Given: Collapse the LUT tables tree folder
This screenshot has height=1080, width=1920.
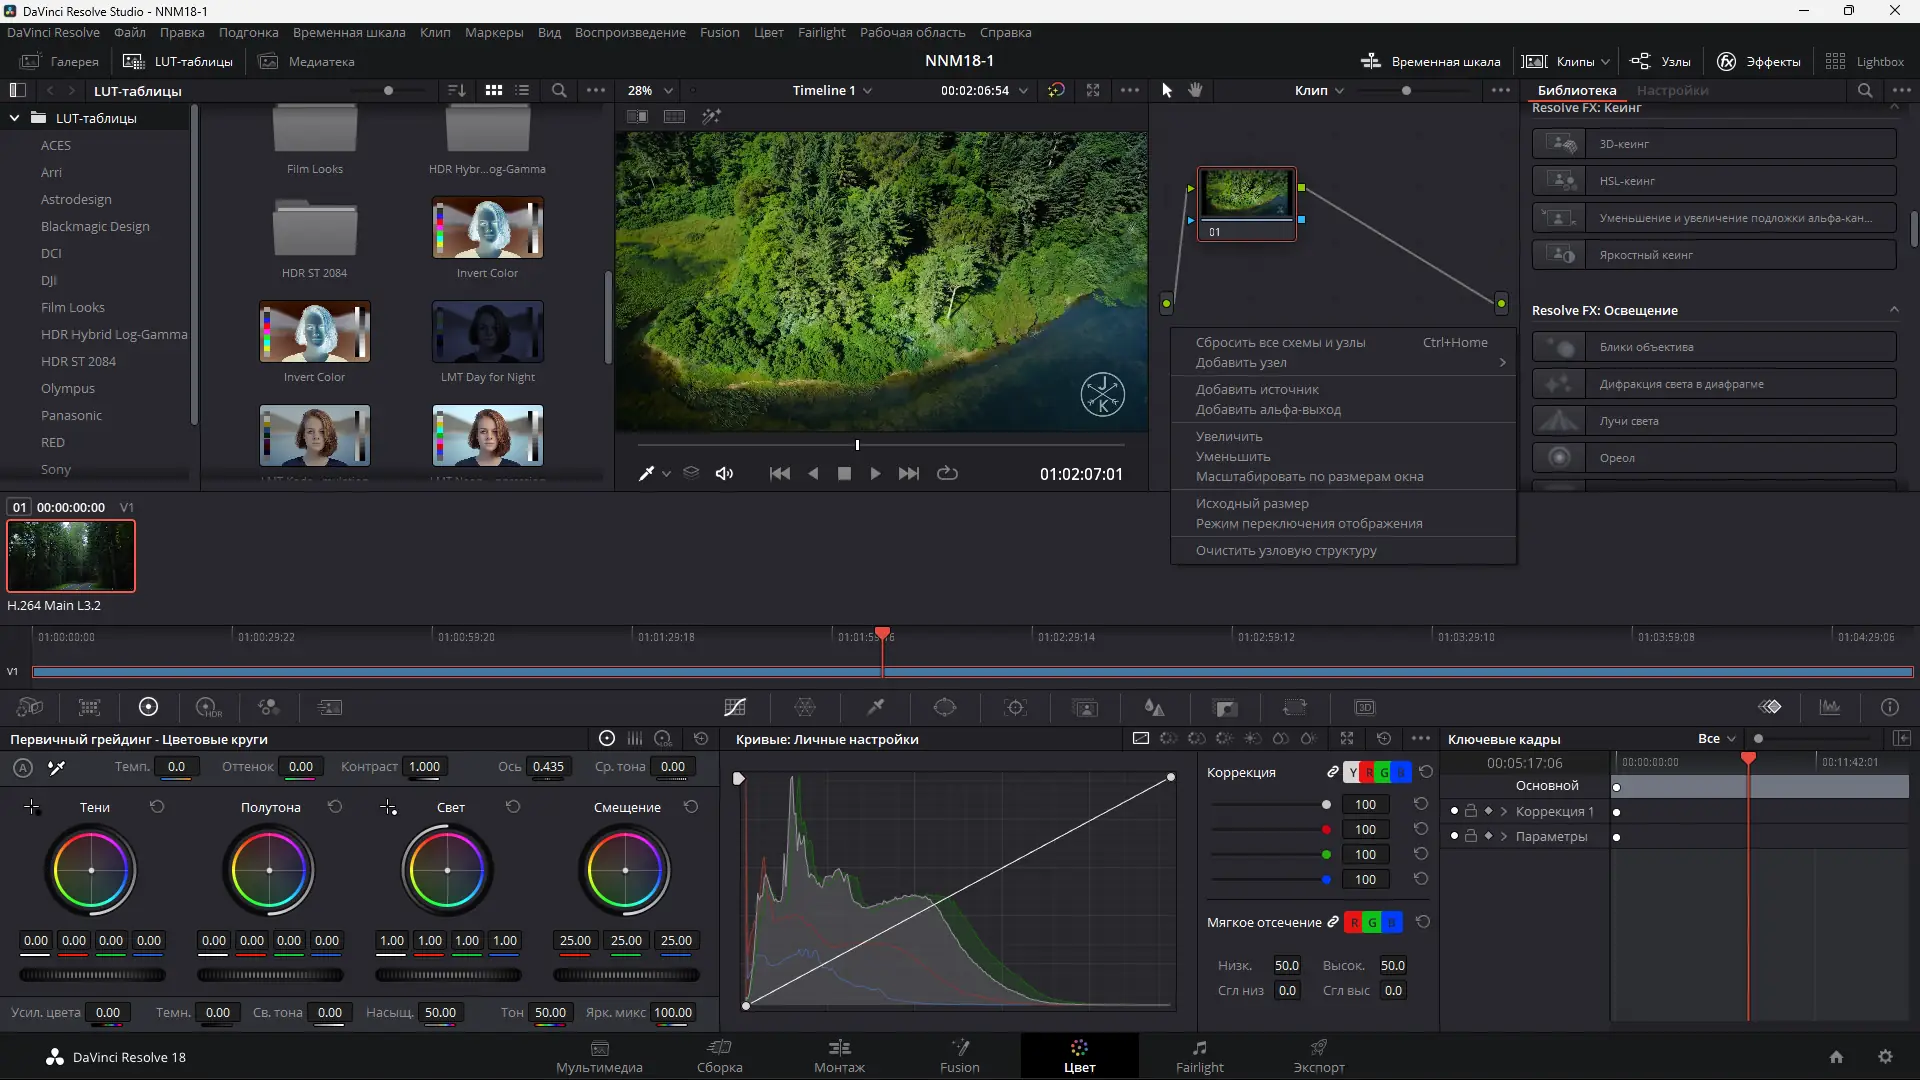Looking at the screenshot, I should coord(15,118).
